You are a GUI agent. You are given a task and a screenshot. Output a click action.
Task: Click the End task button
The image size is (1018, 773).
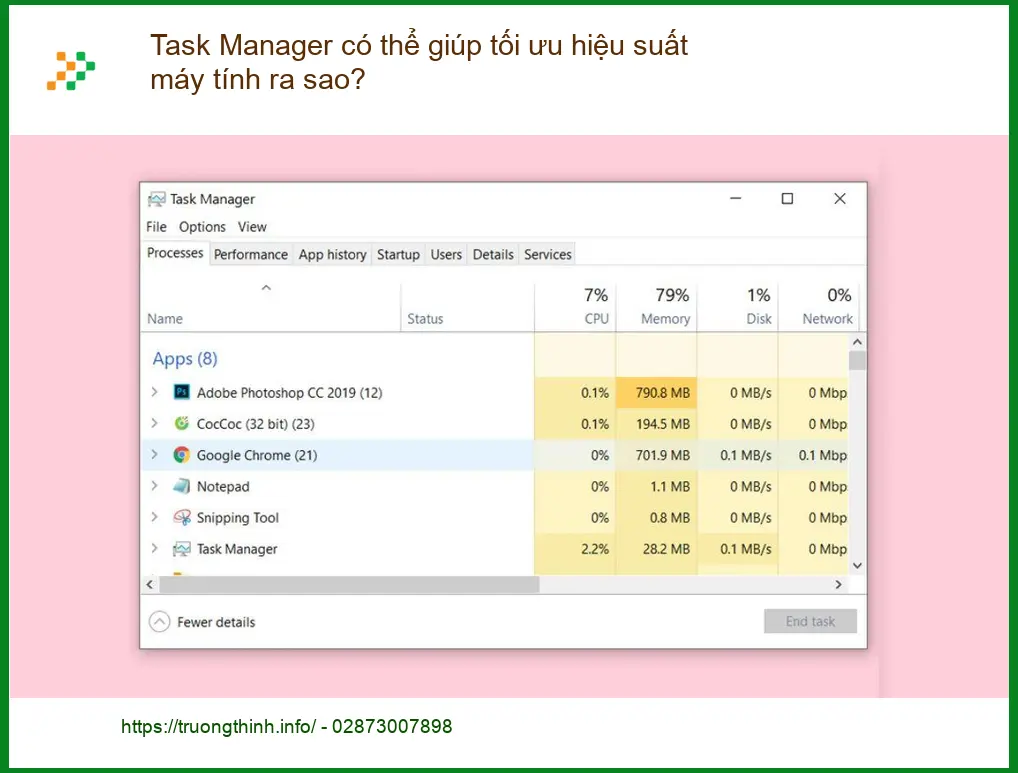810,621
